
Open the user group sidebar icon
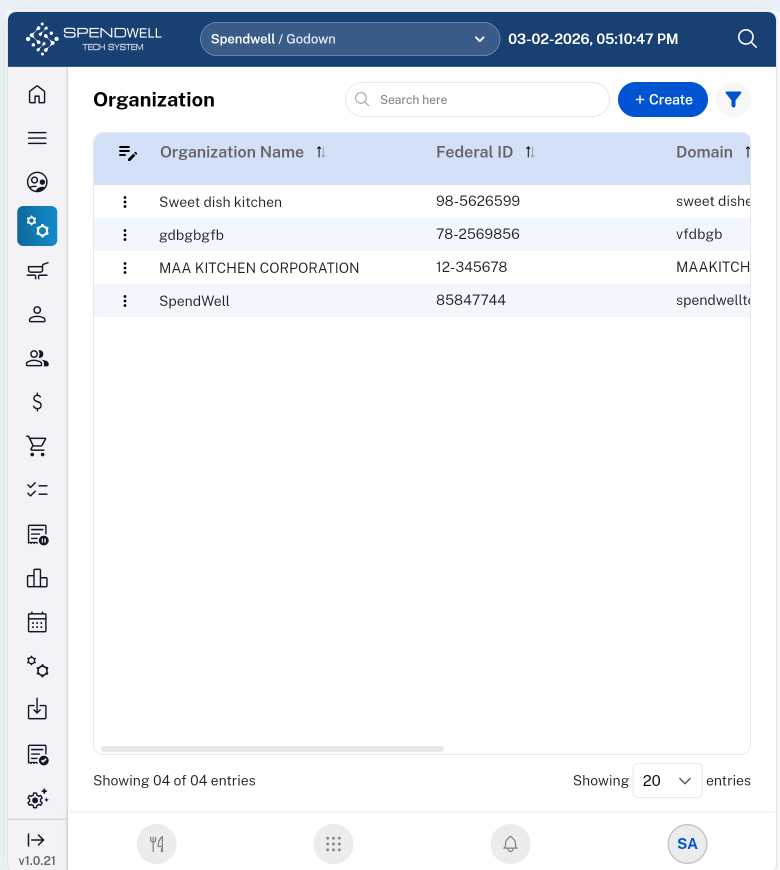(37, 358)
